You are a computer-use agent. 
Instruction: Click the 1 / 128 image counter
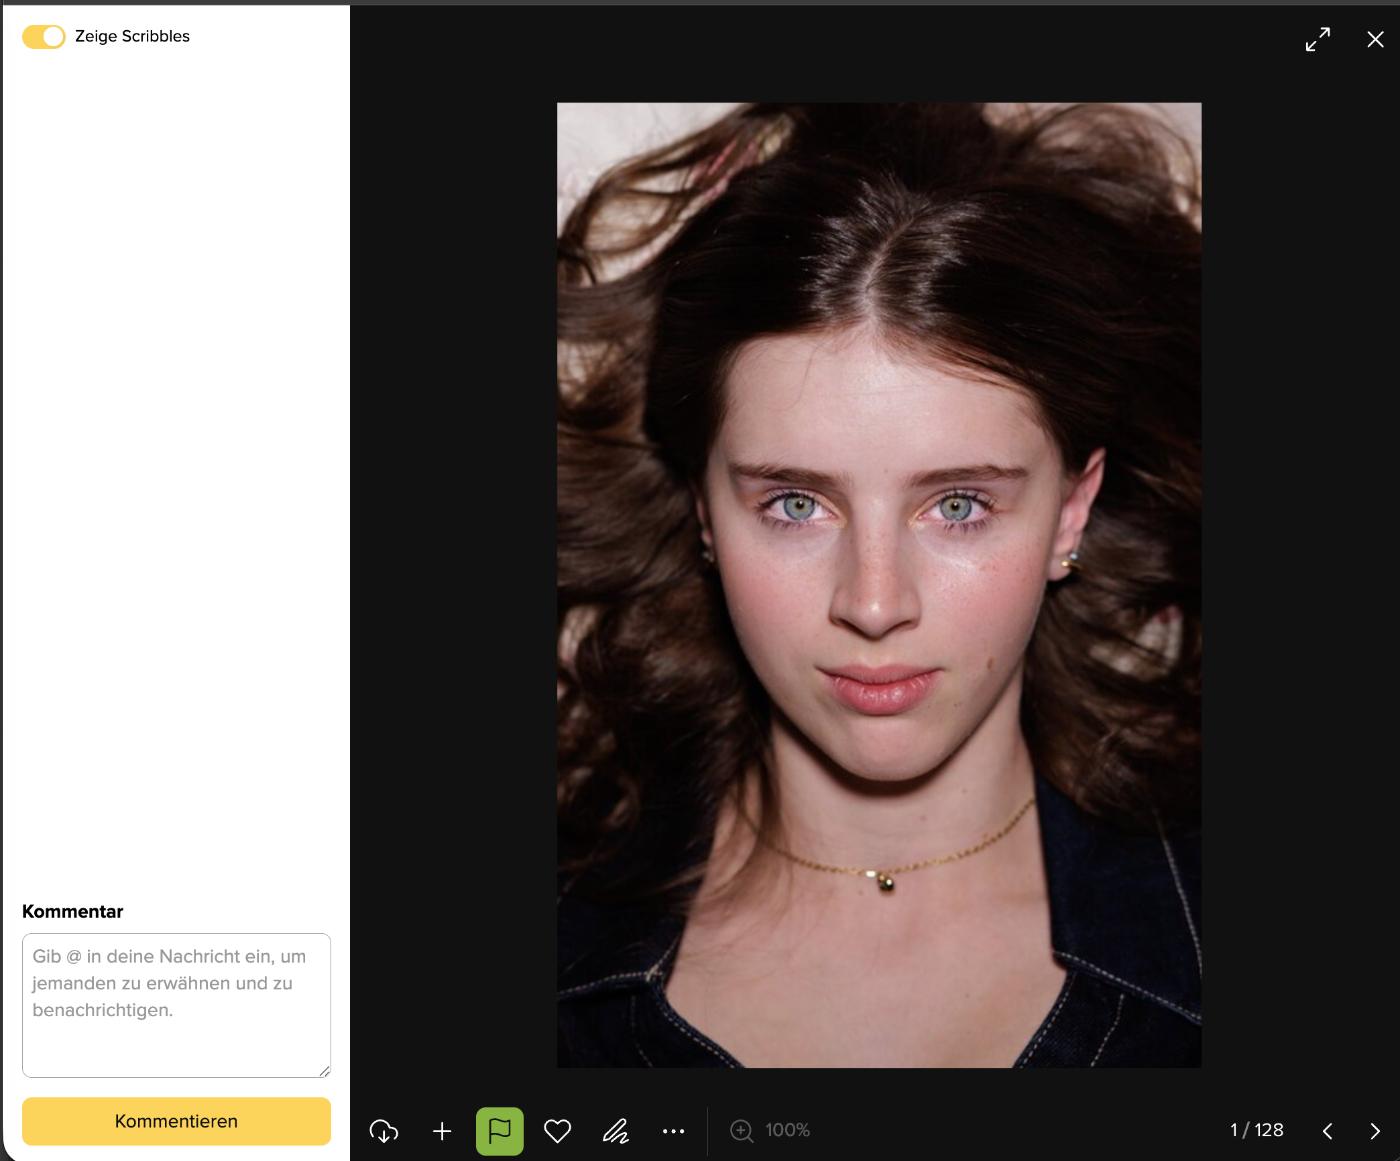[x=1257, y=1130]
